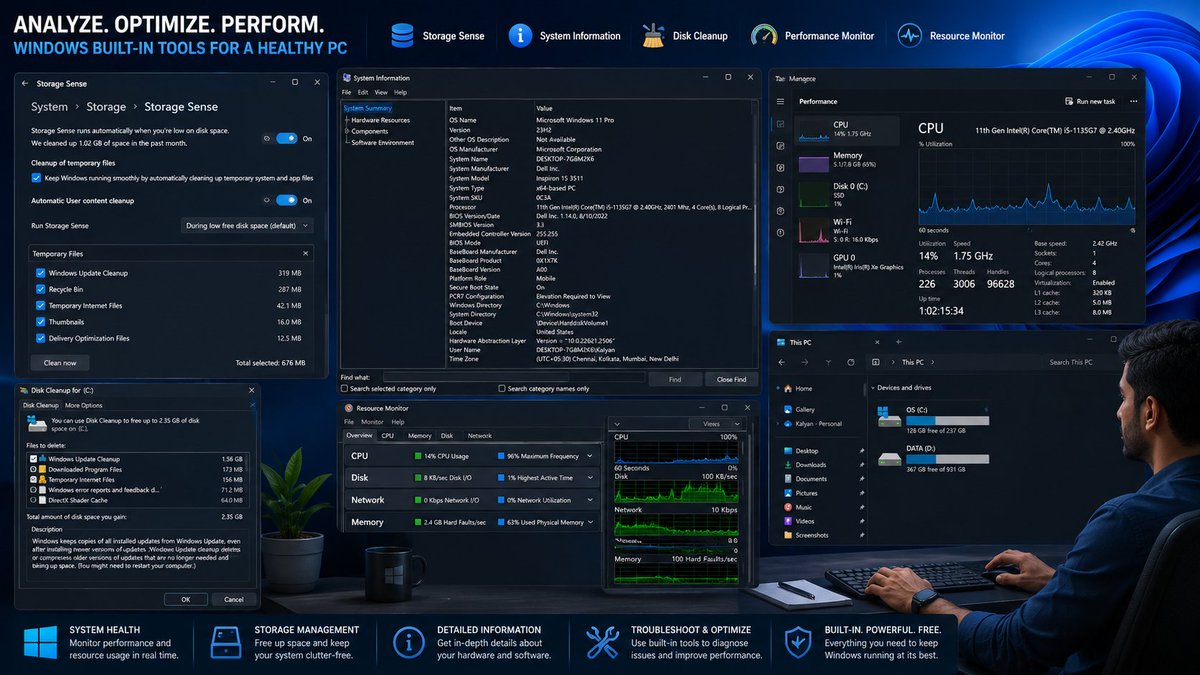Image resolution: width=1200 pixels, height=675 pixels.
Task: Select Disk 0 (C:) in Task Manager
Action: click(846, 194)
